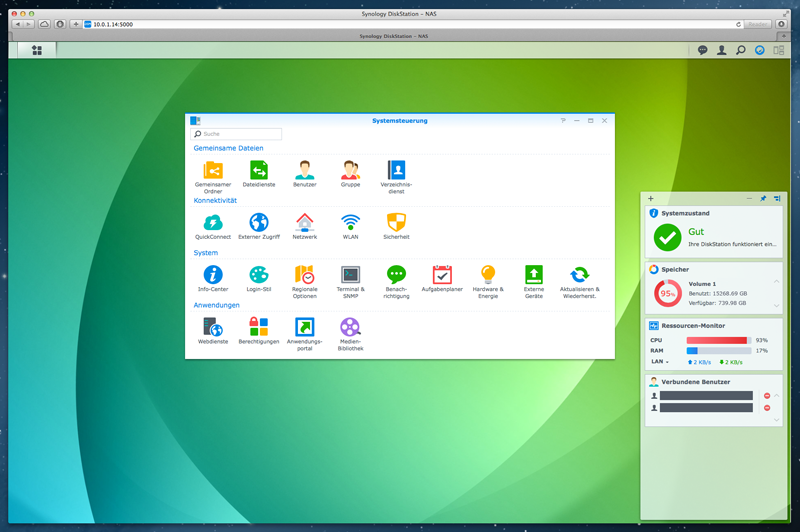Click the RAM usage bar
The width and height of the screenshot is (800, 532).
tap(718, 351)
